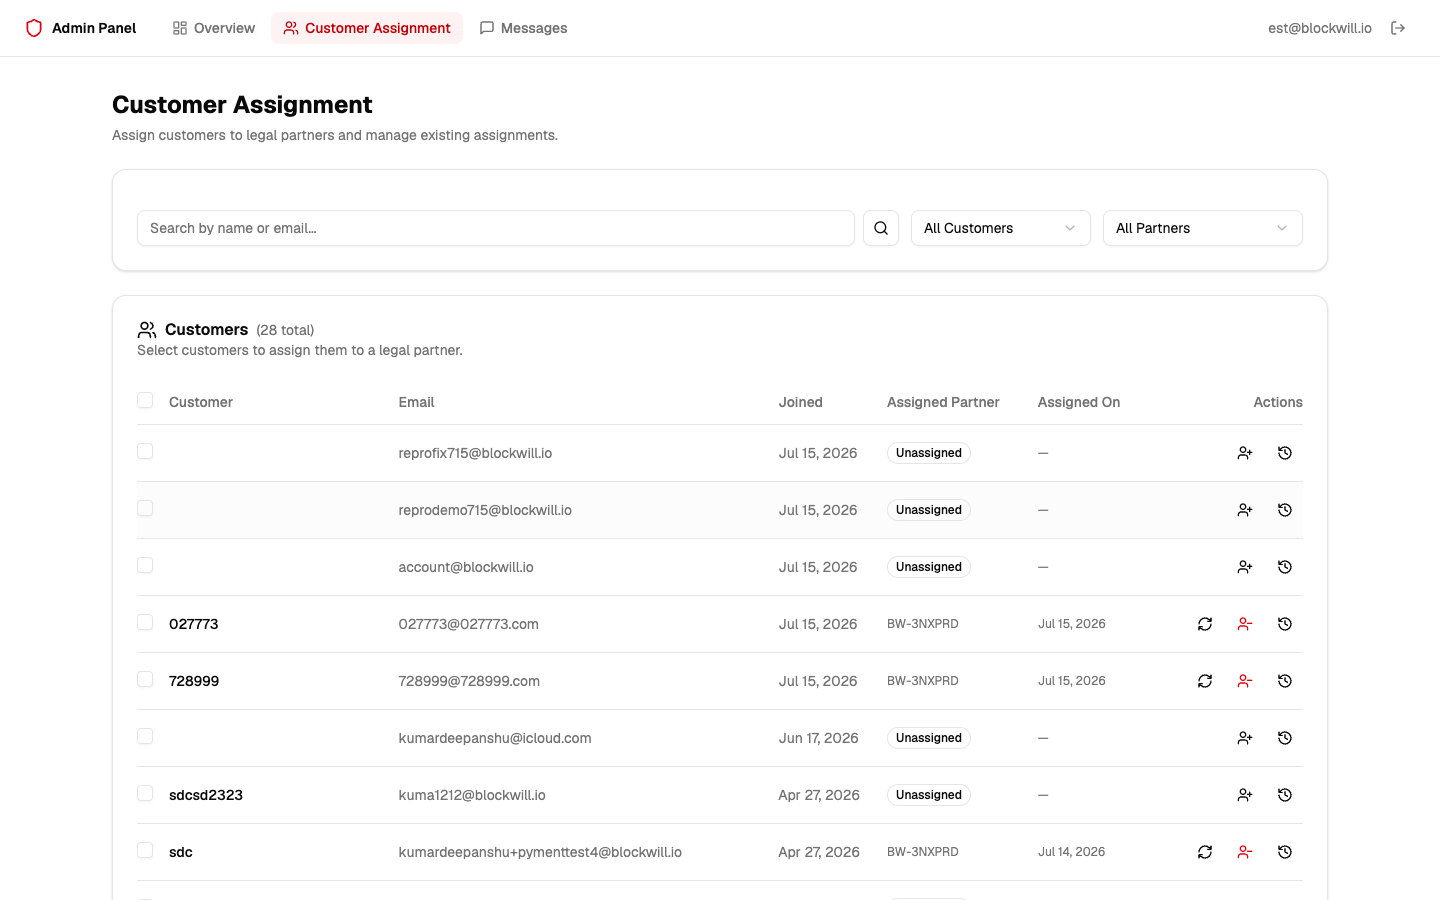Image resolution: width=1440 pixels, height=900 pixels.
Task: Open the All Partners filter dropdown
Action: 1202,228
